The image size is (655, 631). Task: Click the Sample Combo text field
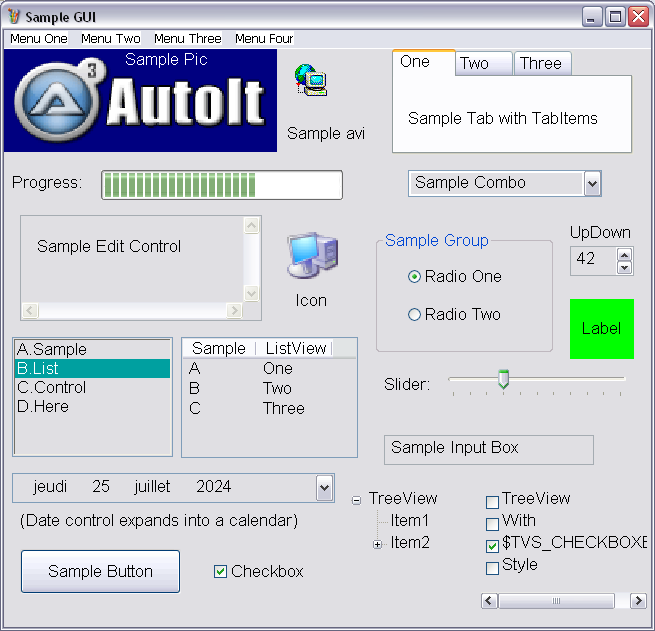[x=496, y=183]
